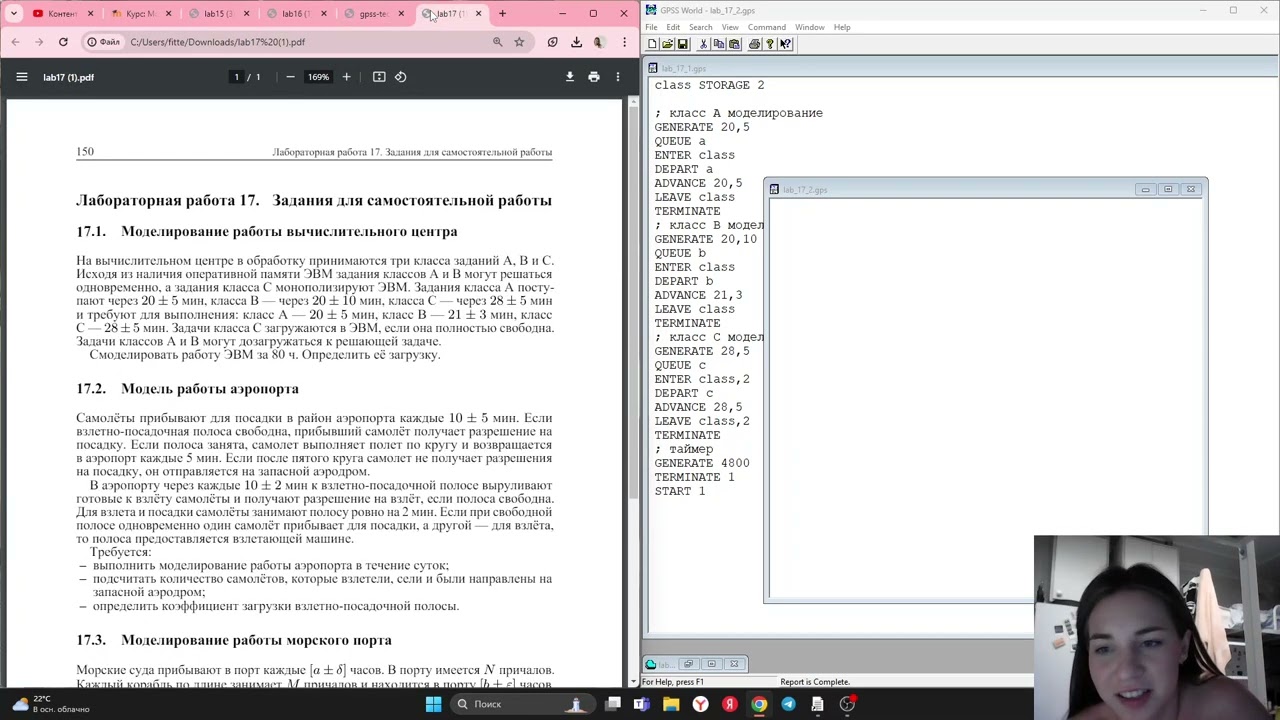Reload the page in Chrome
1280x720 pixels.
click(63, 42)
